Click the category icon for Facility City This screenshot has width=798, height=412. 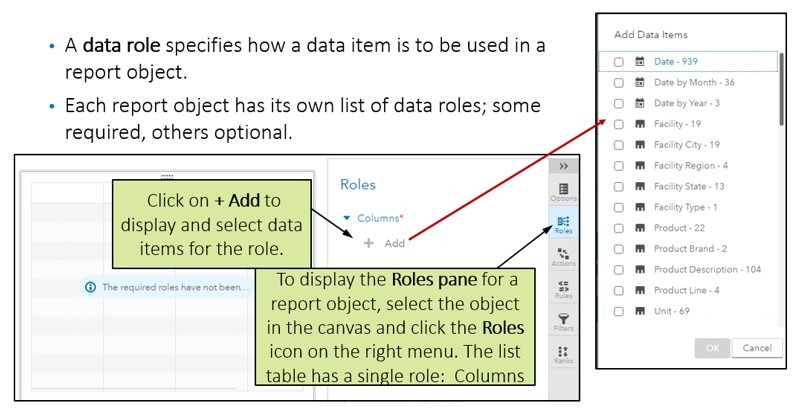(640, 145)
